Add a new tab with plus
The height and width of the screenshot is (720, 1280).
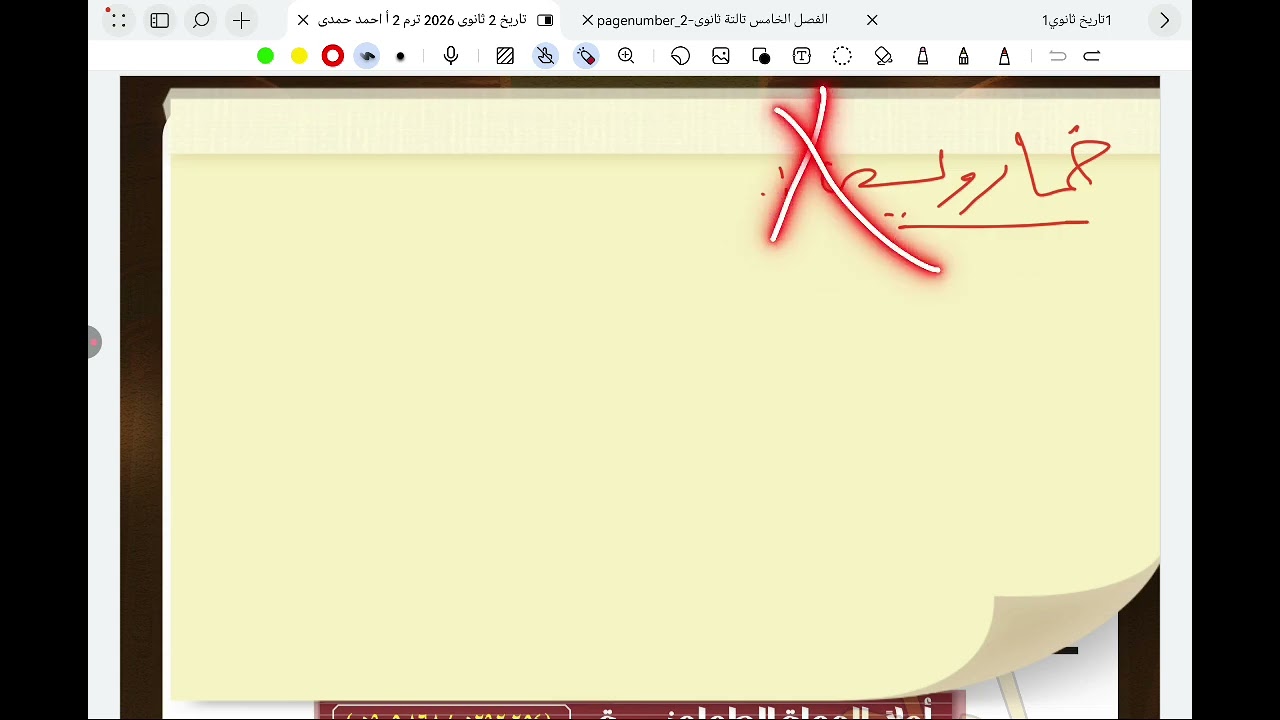click(x=242, y=20)
